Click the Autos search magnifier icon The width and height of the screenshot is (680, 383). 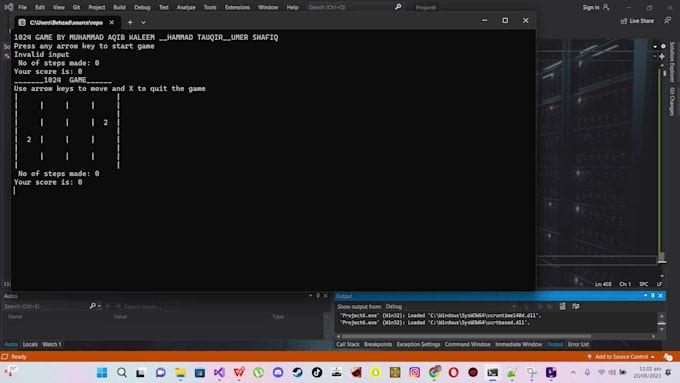tap(92, 306)
